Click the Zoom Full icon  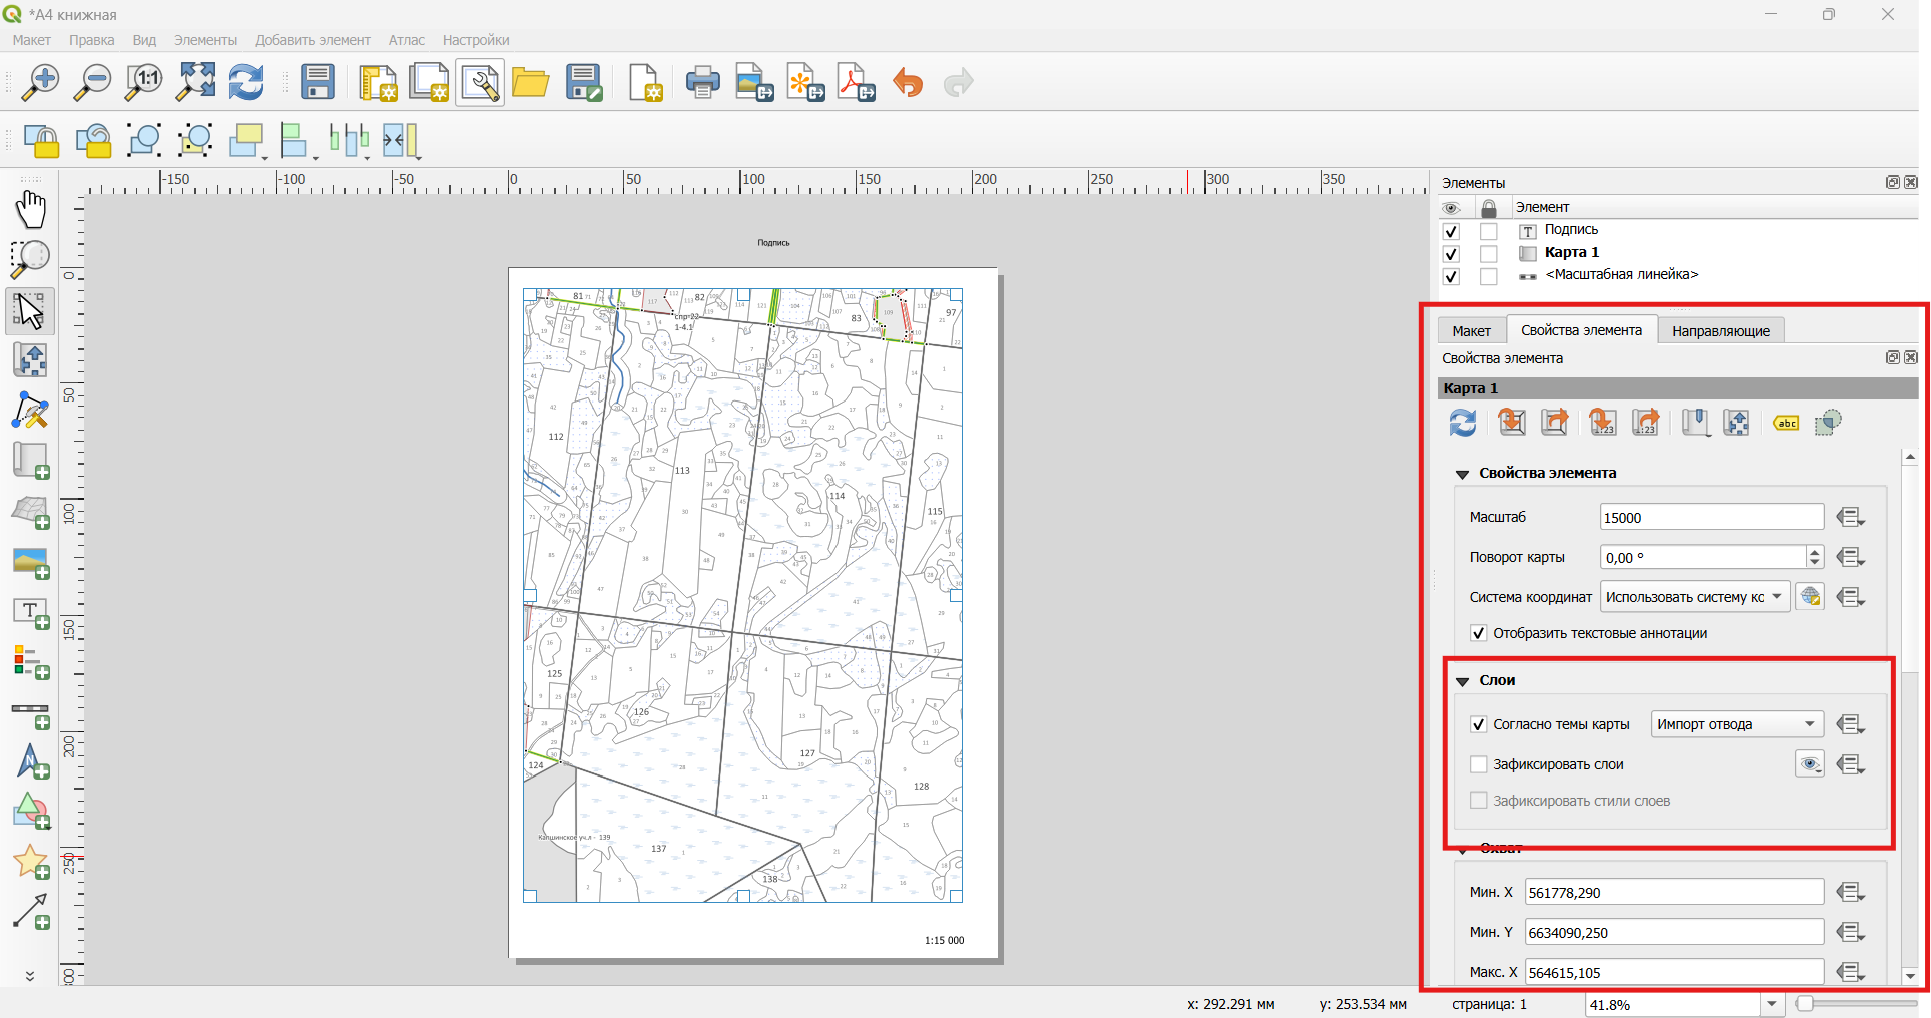pos(195,83)
